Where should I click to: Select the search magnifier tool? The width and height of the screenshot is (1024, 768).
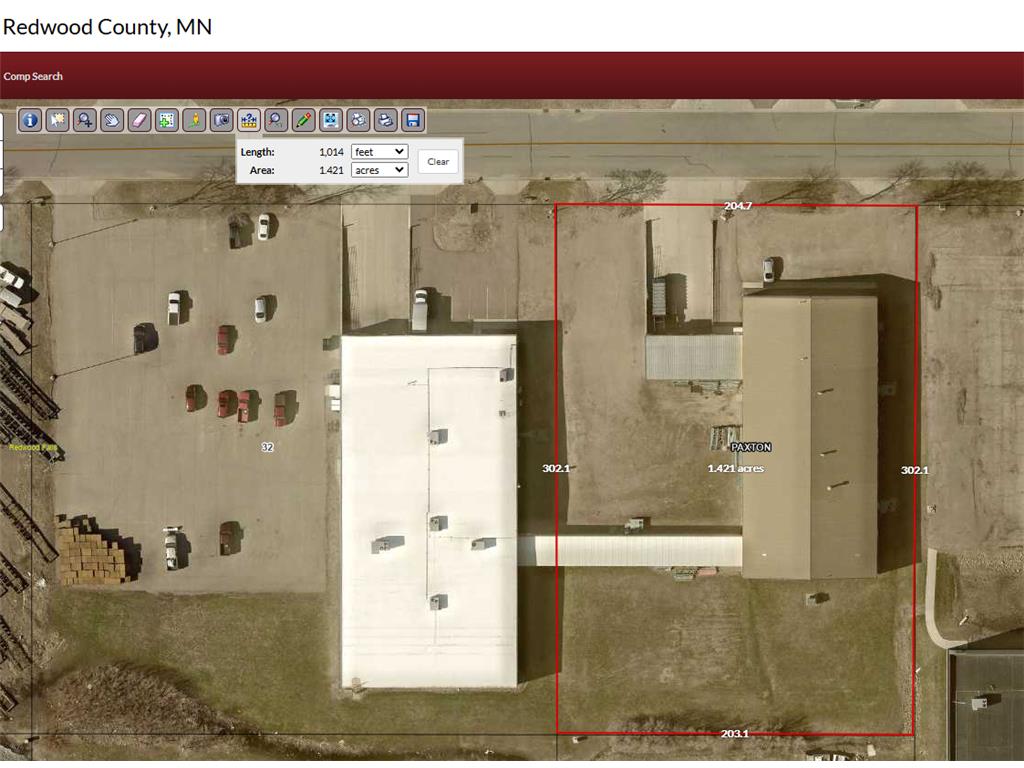click(x=277, y=120)
